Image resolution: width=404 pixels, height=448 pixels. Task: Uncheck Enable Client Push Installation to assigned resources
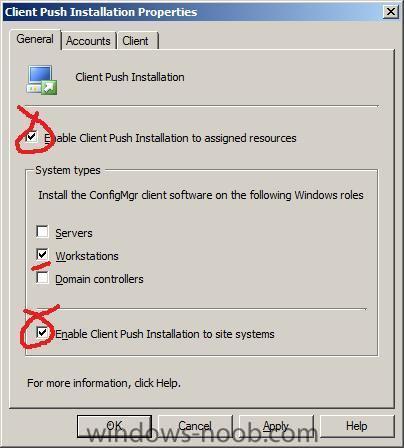[32, 136]
